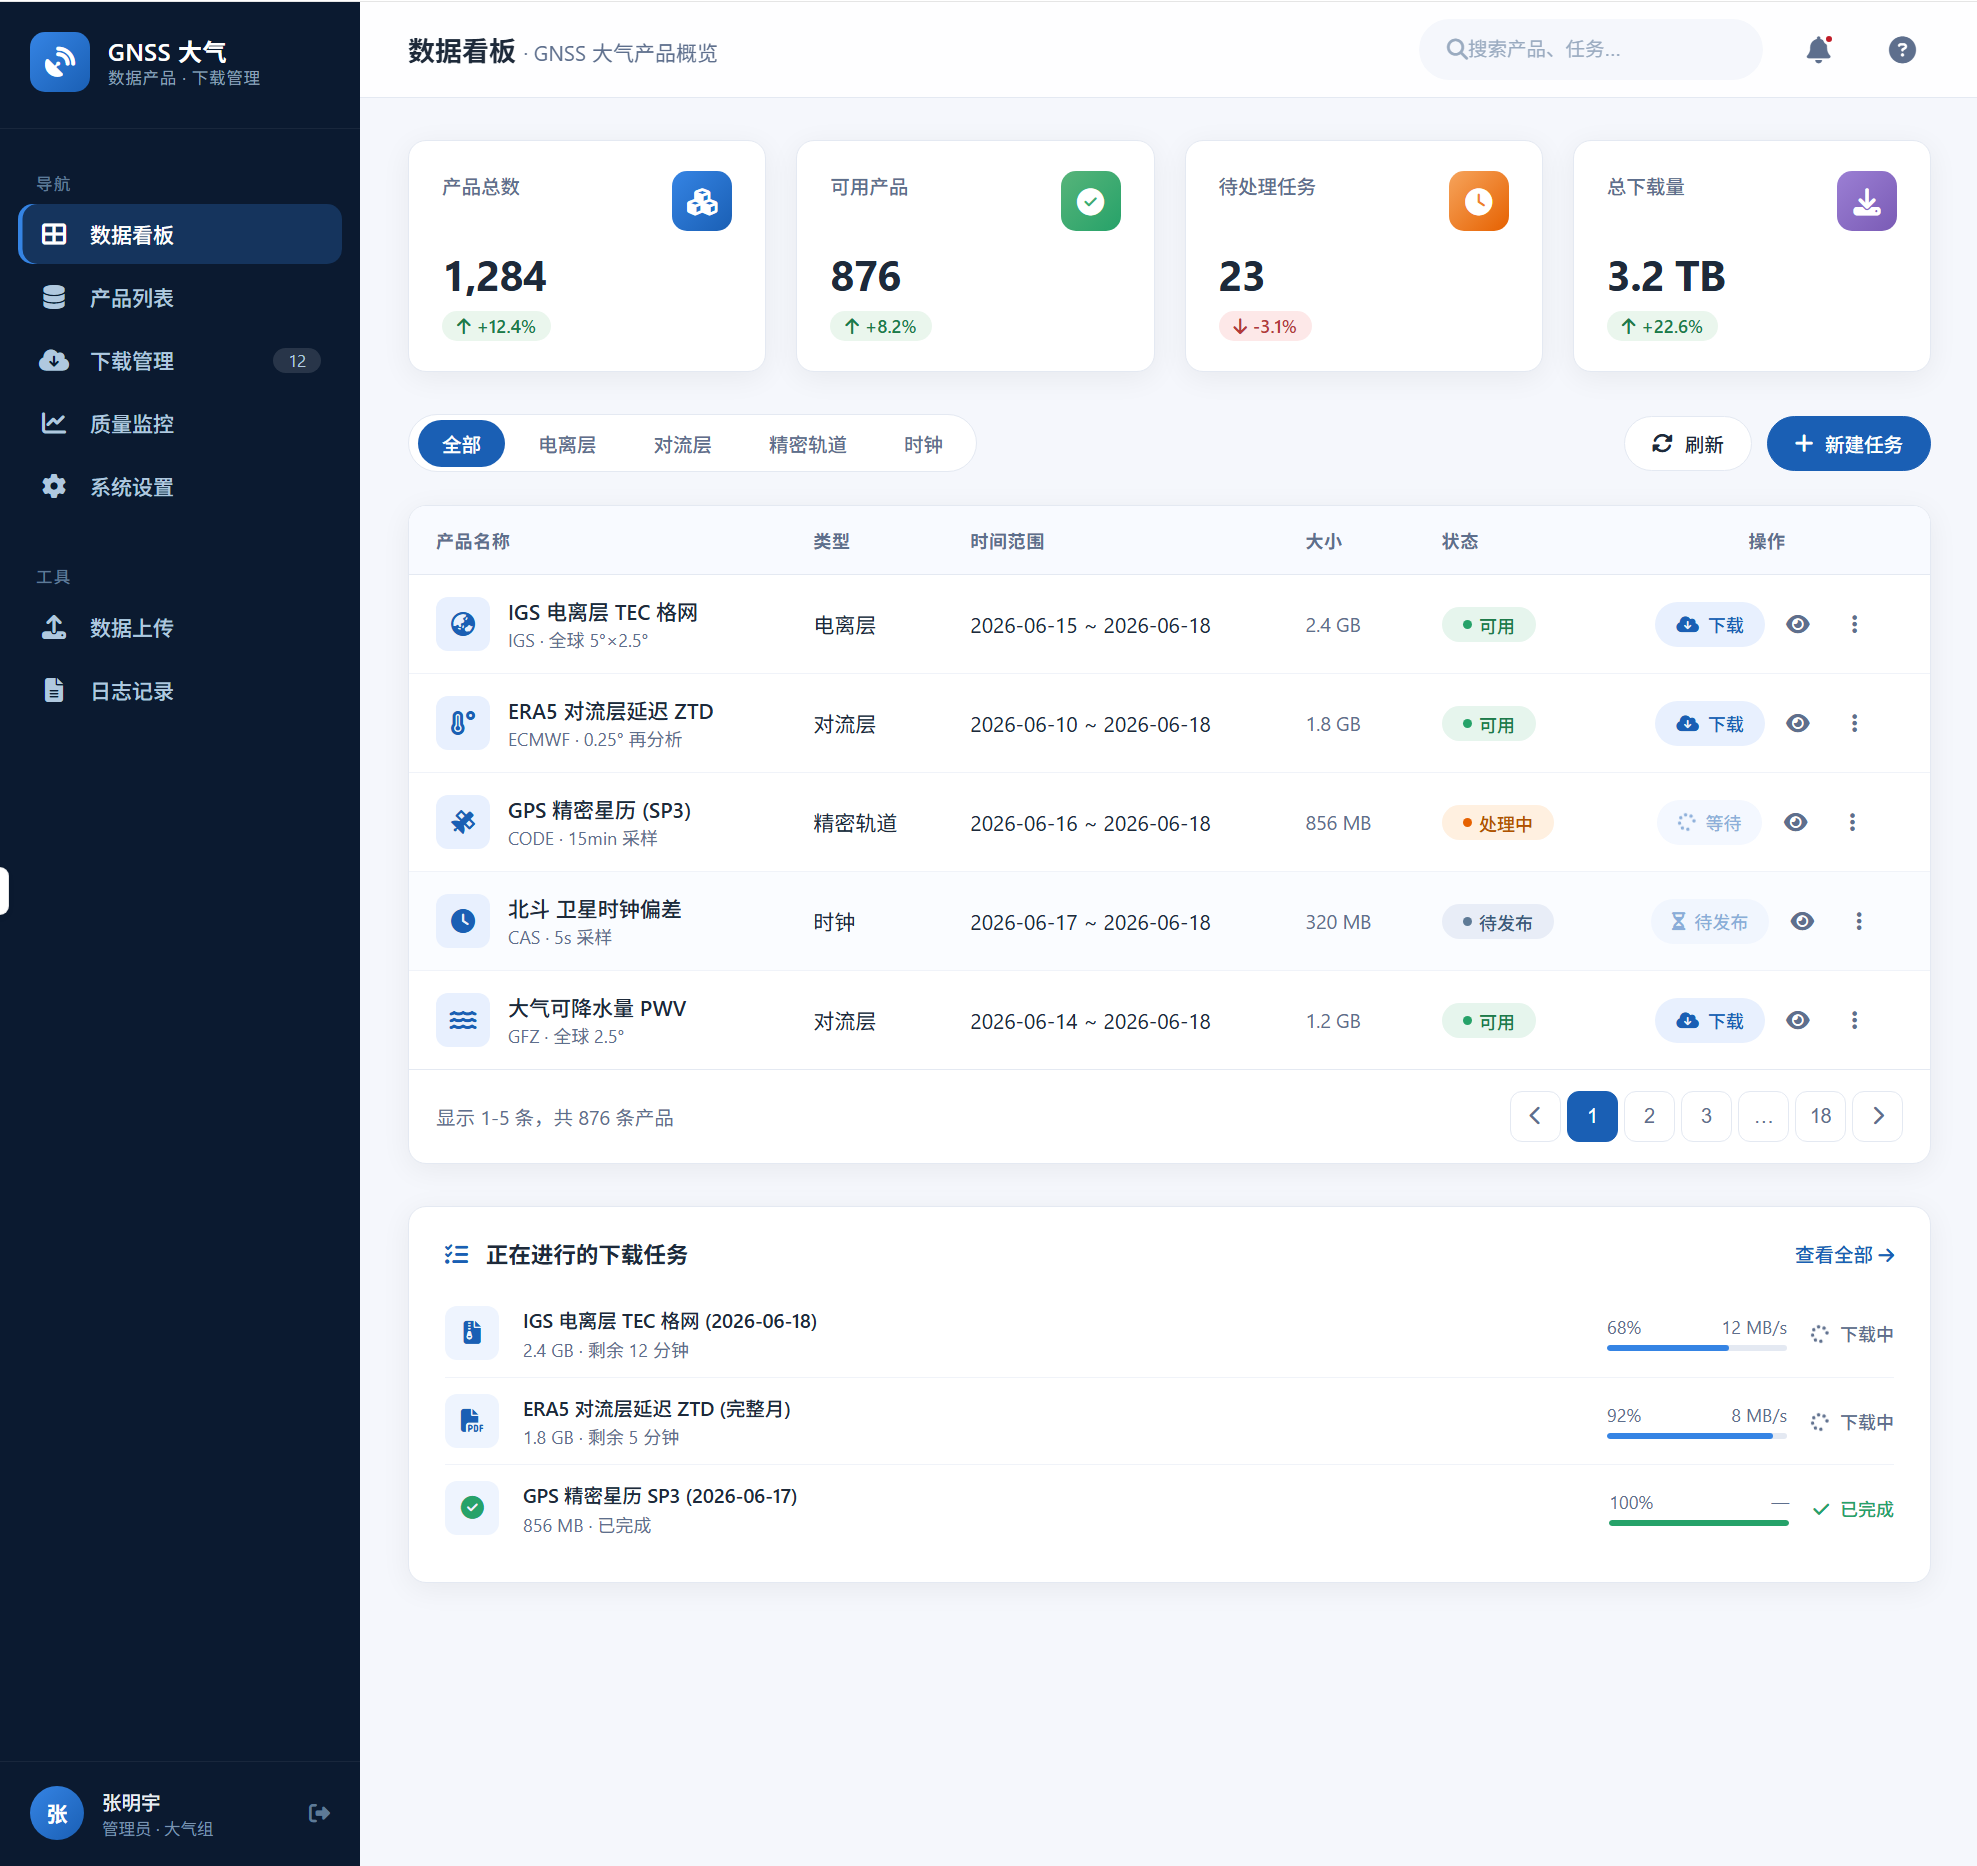1977x1866 pixels.
Task: Open more options menu for GPS 精密星历 row
Action: (x=1852, y=823)
